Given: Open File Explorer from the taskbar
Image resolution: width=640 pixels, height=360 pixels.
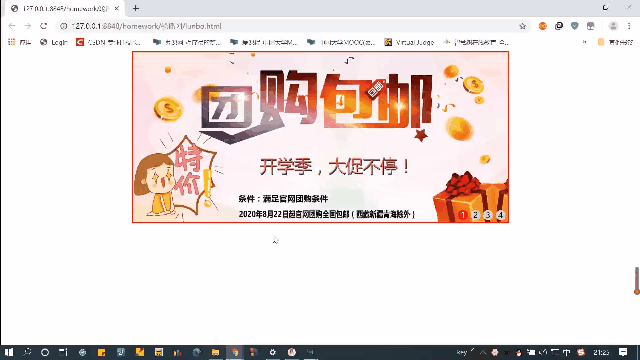Looking at the screenshot, I should (216, 352).
